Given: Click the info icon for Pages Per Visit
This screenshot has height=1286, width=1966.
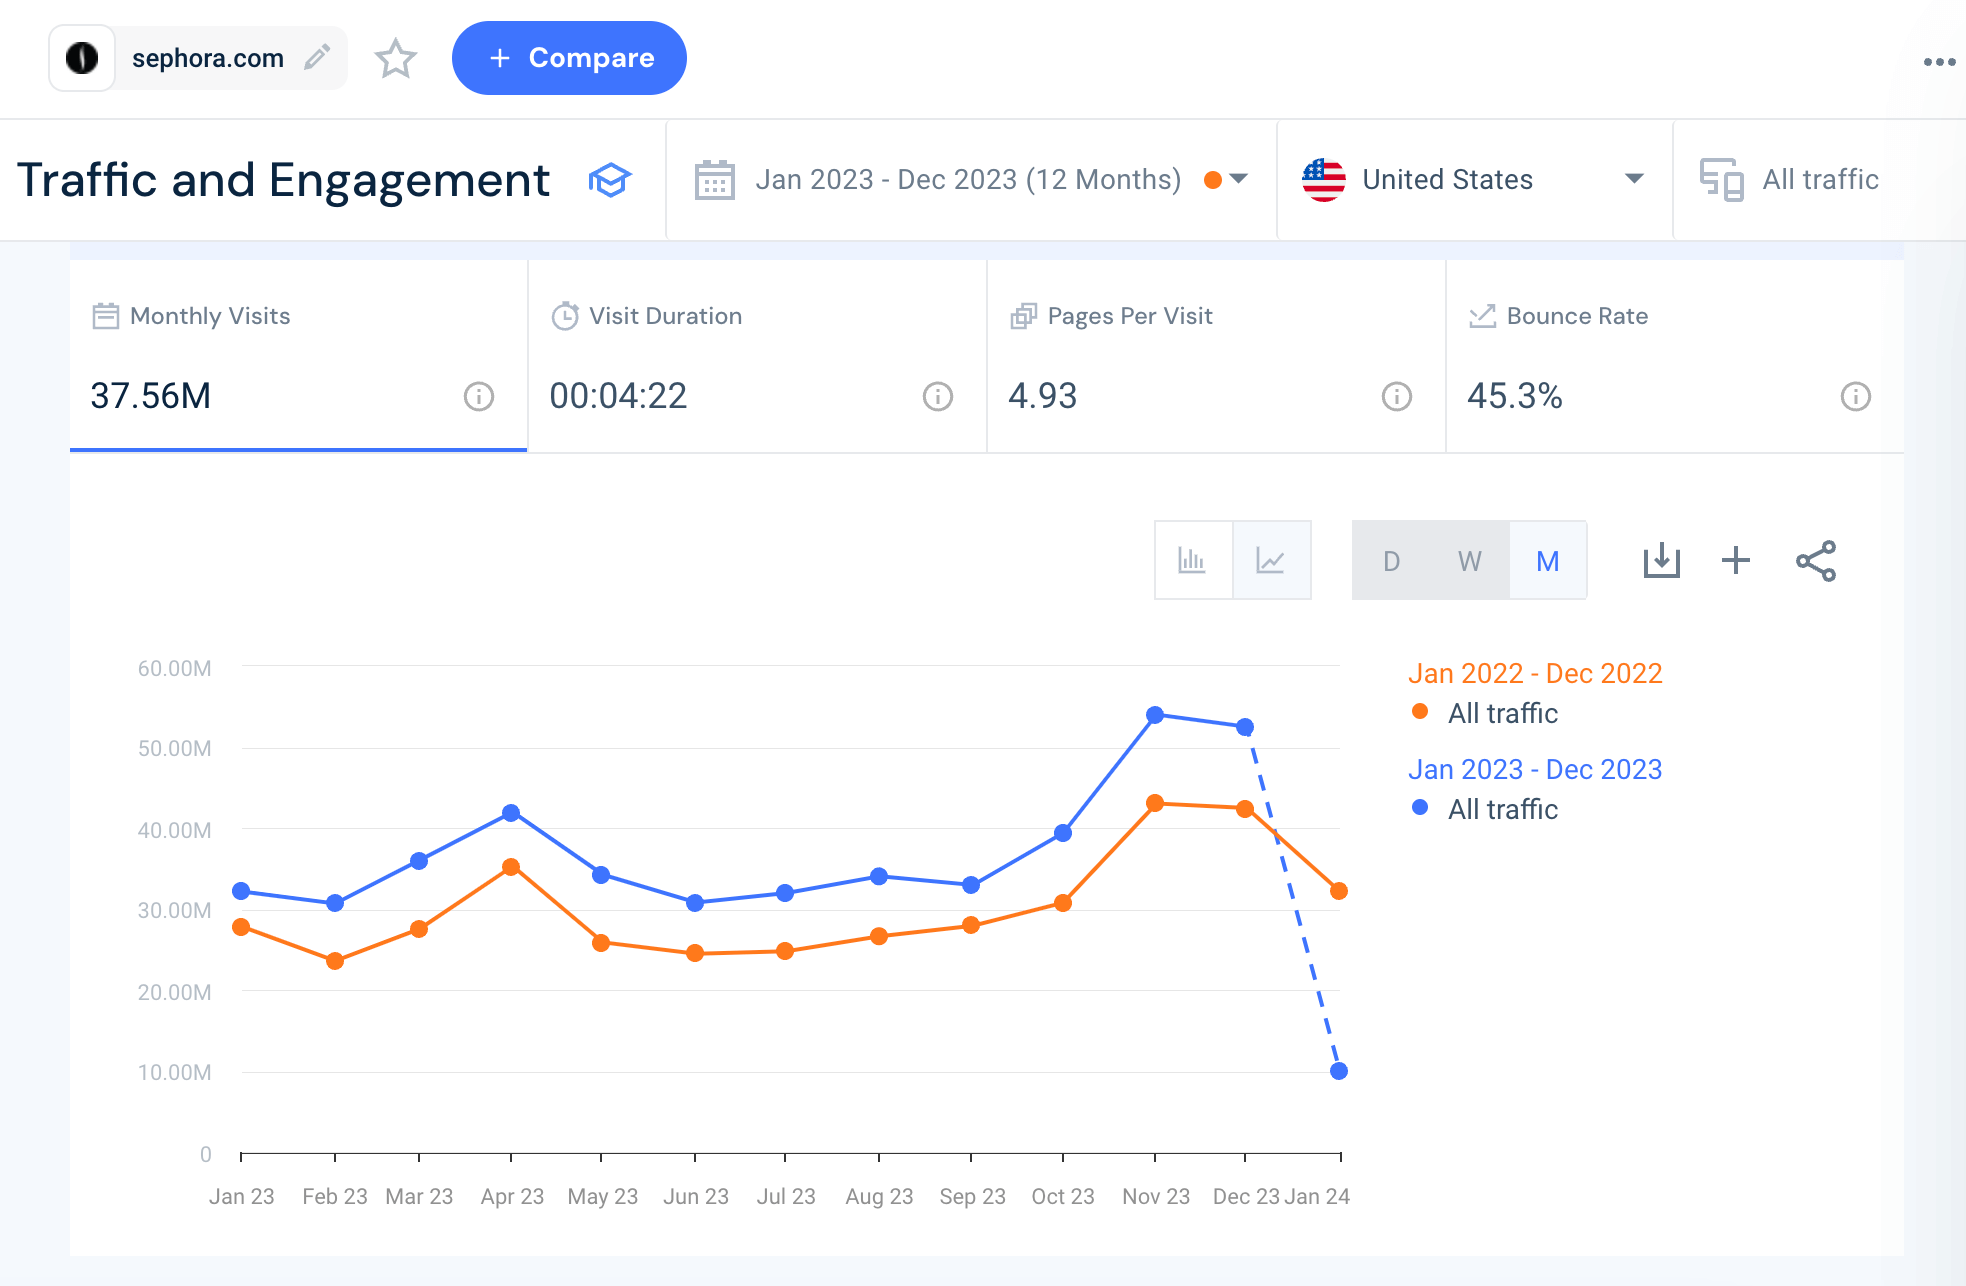Looking at the screenshot, I should point(1397,397).
